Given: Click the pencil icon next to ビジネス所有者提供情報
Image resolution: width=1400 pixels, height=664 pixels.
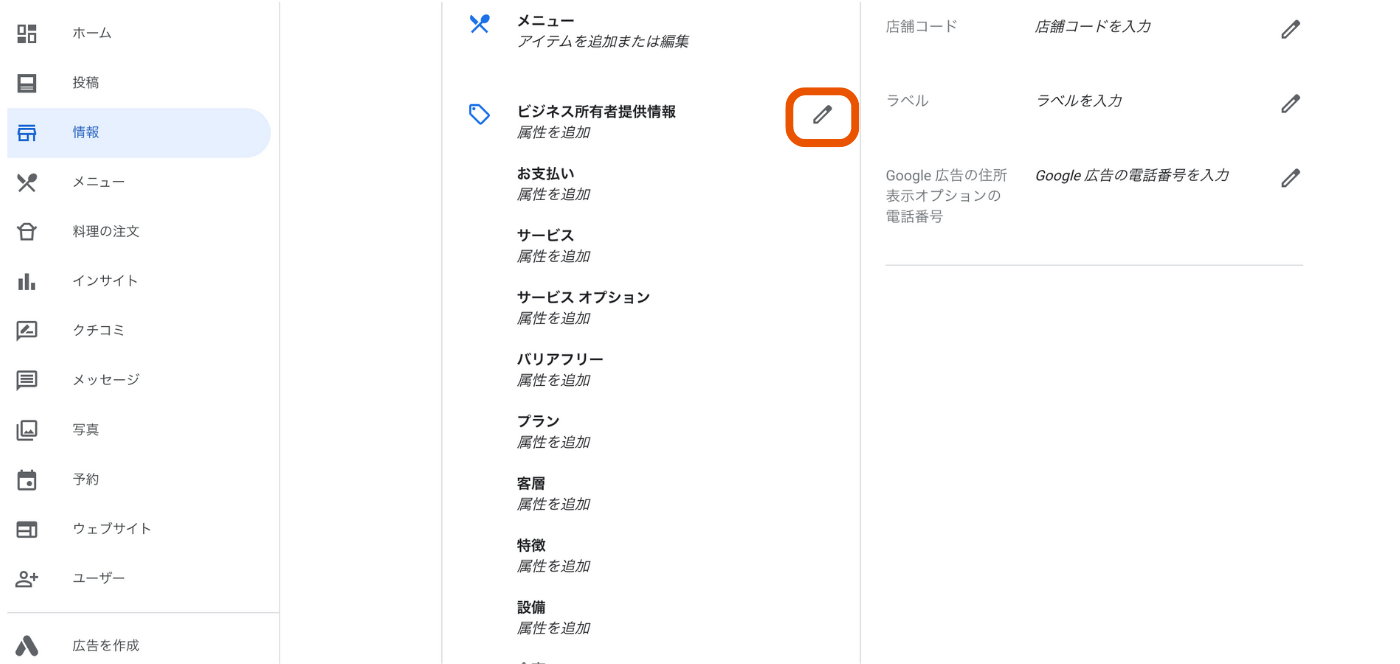Looking at the screenshot, I should 822,115.
